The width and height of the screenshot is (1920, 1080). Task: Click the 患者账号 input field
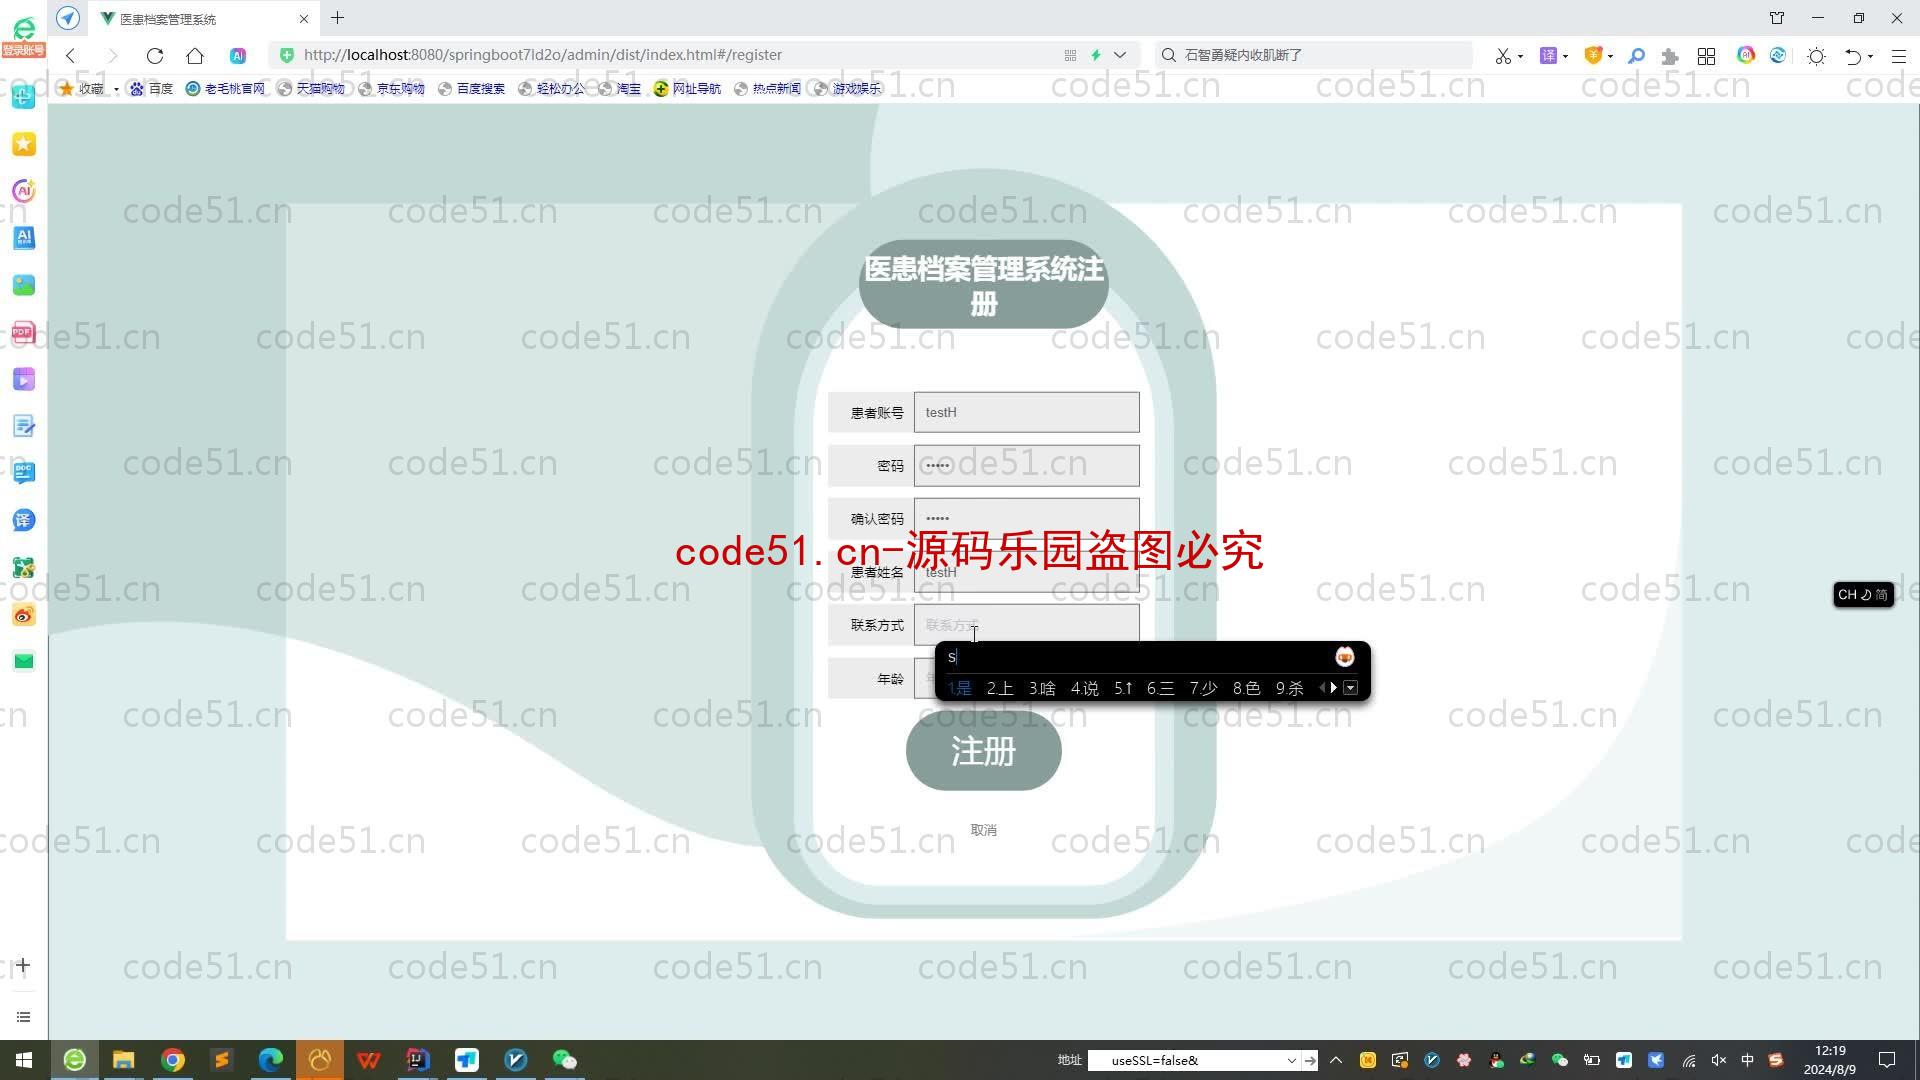[1027, 411]
